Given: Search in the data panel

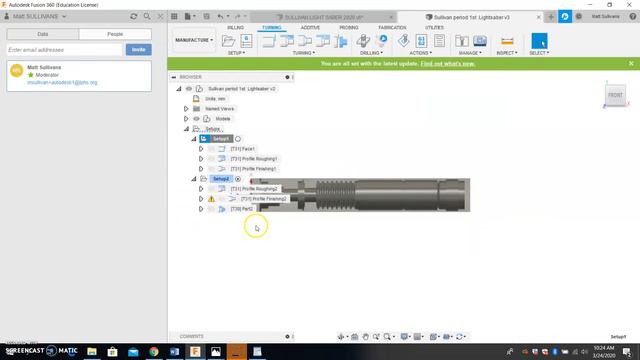Looking at the screenshot, I should click(147, 16).
